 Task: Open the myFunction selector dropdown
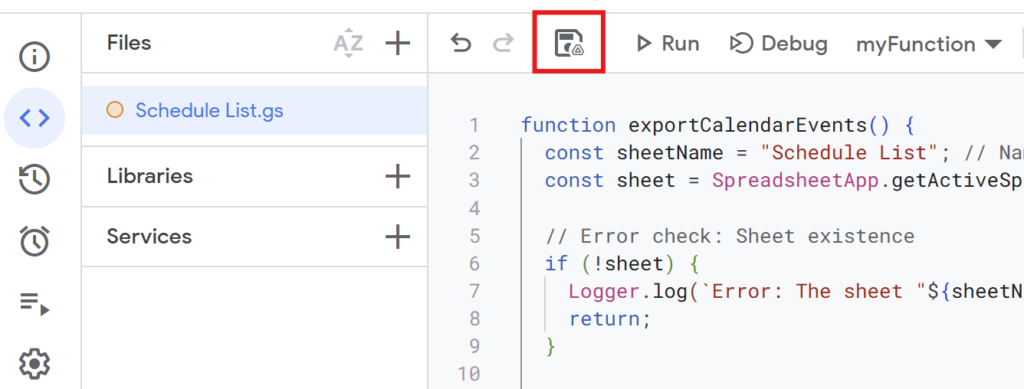coord(929,44)
